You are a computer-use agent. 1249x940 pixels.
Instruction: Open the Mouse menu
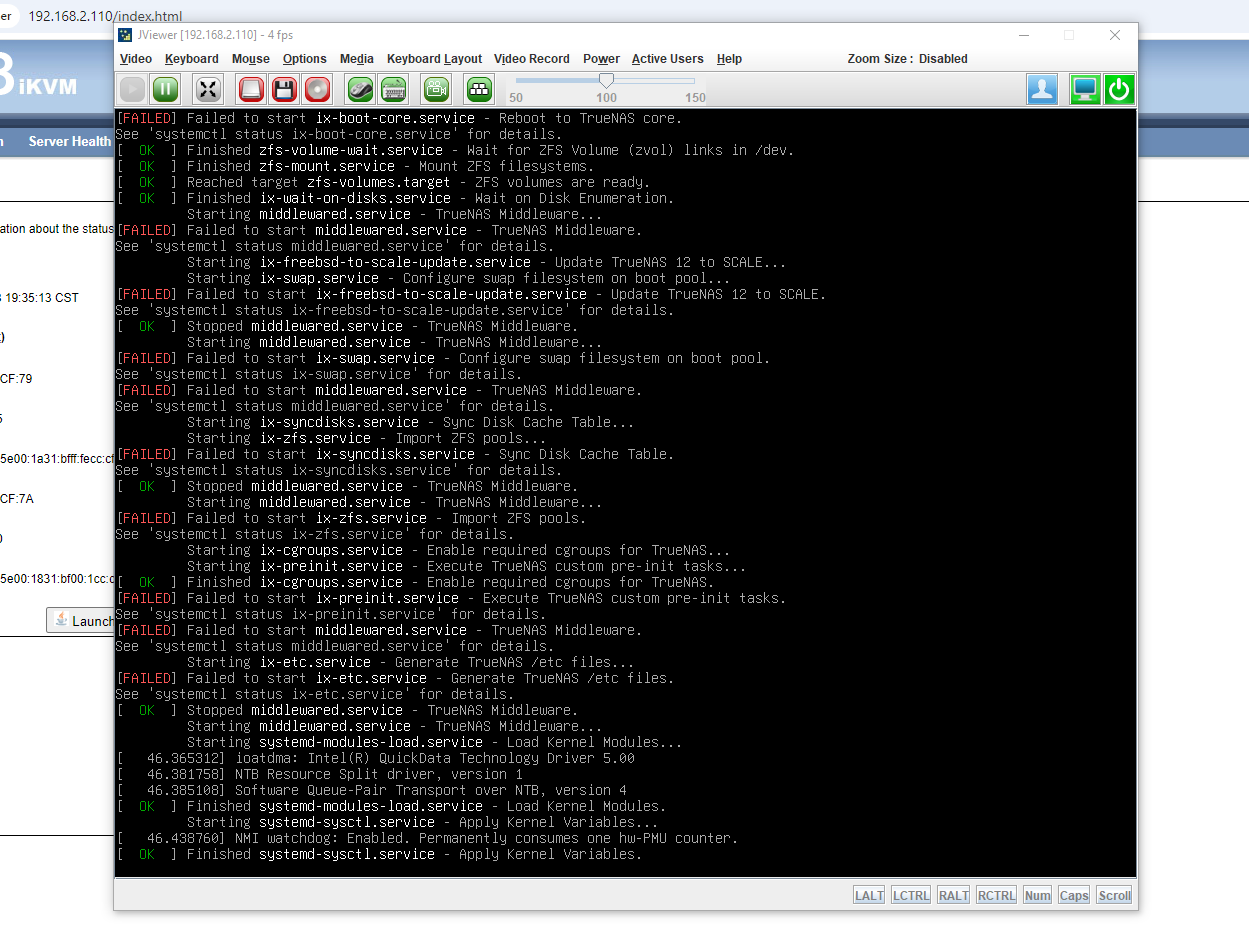251,59
